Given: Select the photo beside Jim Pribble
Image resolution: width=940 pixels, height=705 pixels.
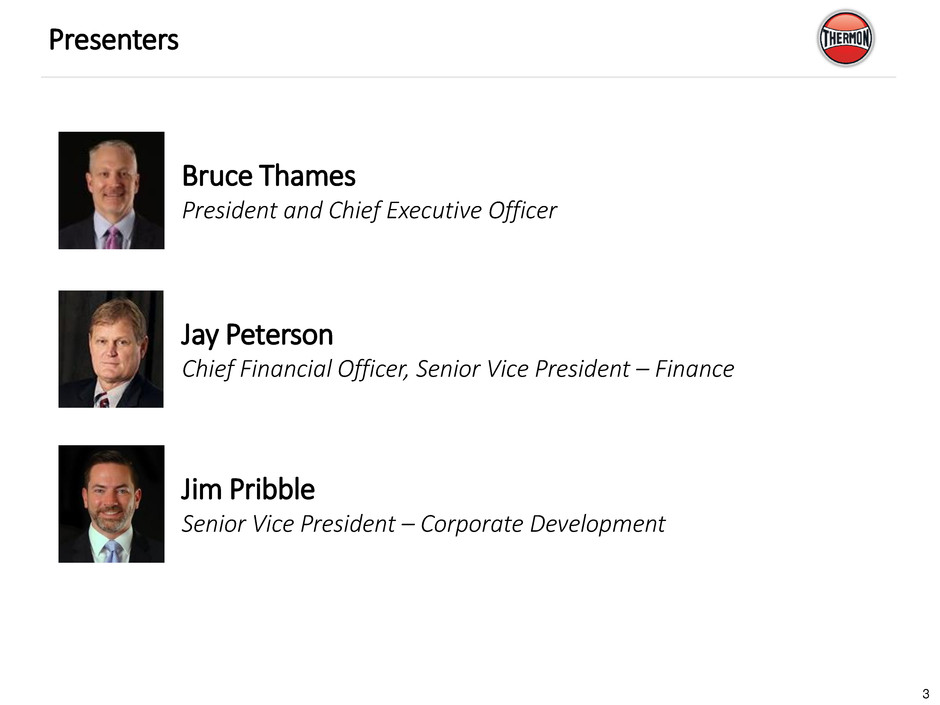Looking at the screenshot, I should tap(111, 504).
